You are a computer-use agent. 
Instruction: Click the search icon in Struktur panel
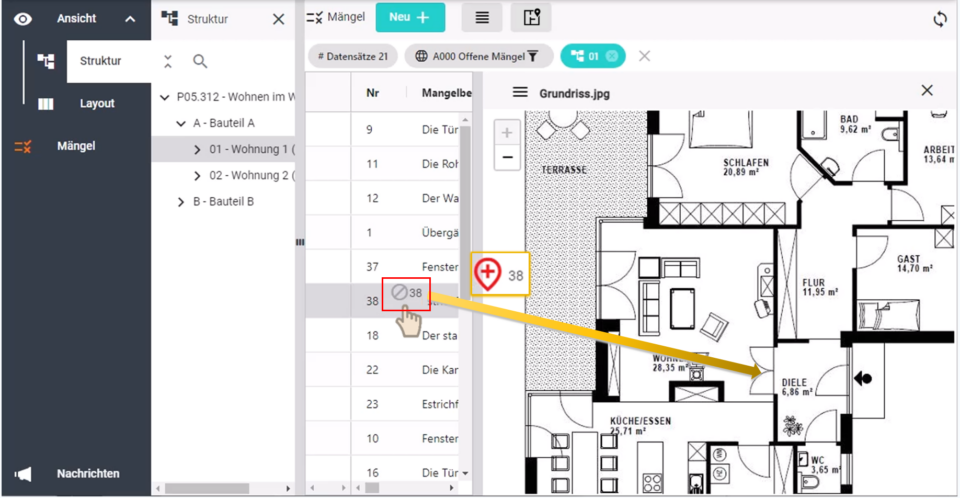click(x=200, y=62)
